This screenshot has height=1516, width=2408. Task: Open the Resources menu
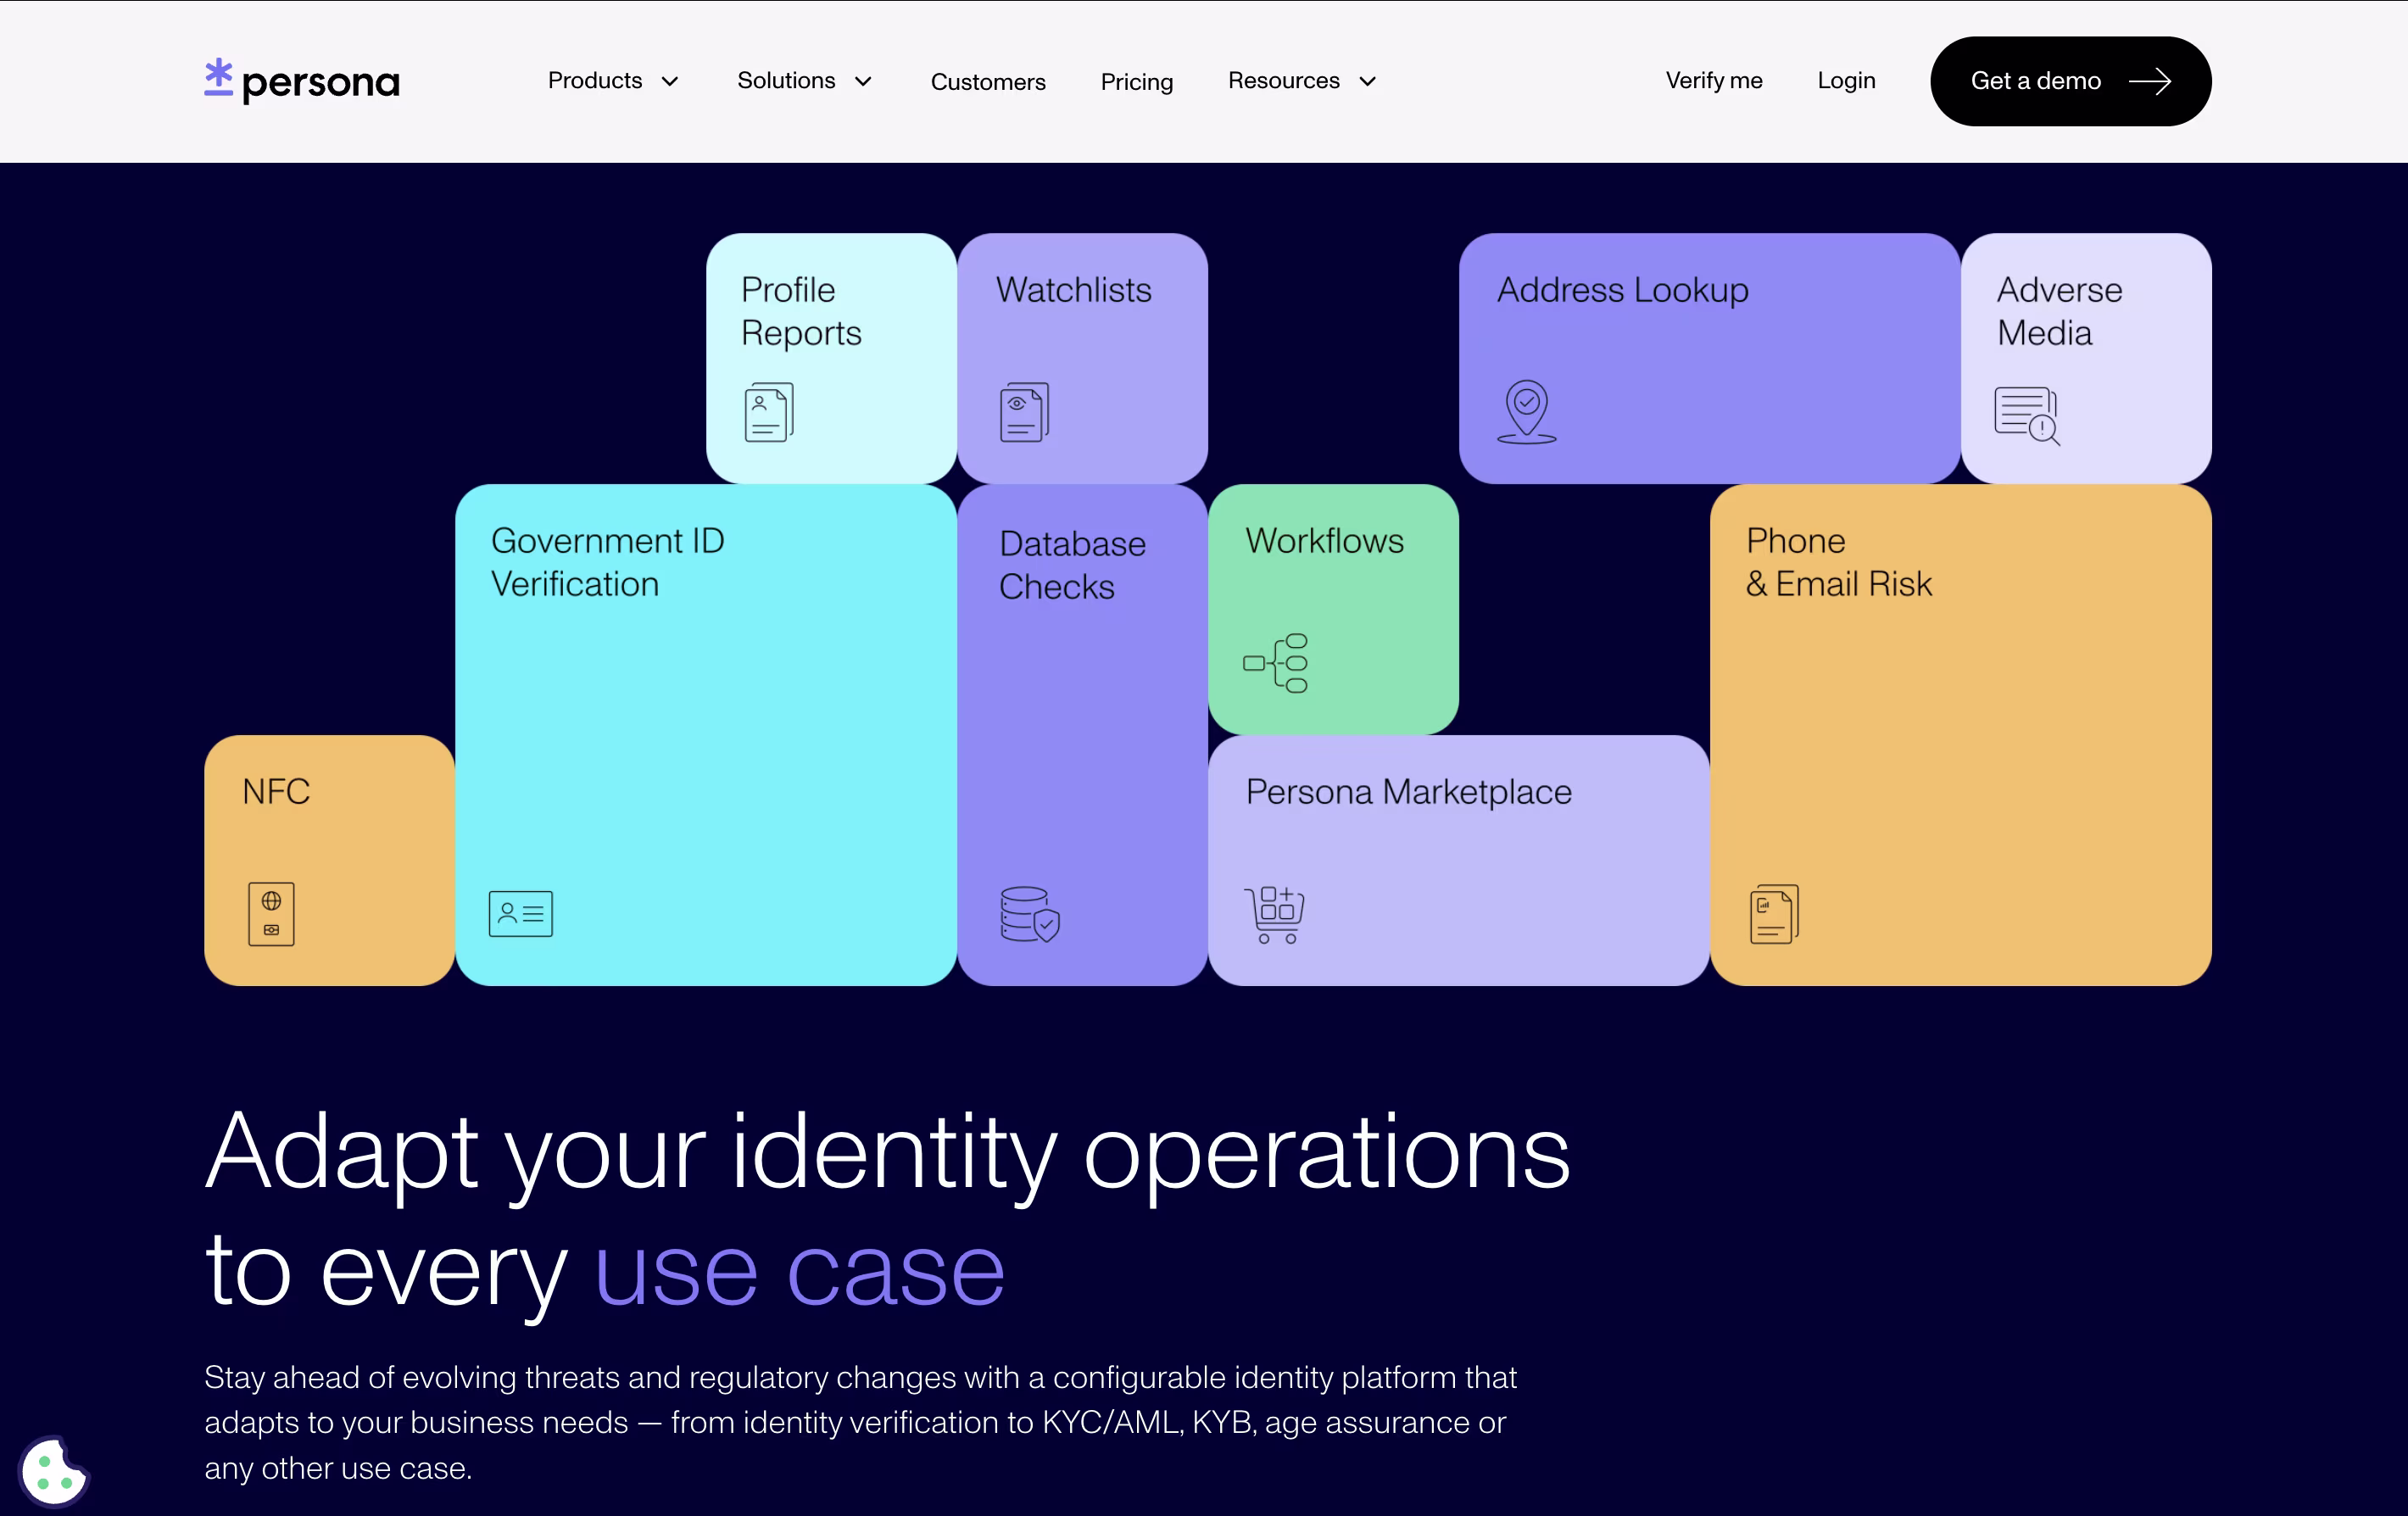pyautogui.click(x=1284, y=81)
